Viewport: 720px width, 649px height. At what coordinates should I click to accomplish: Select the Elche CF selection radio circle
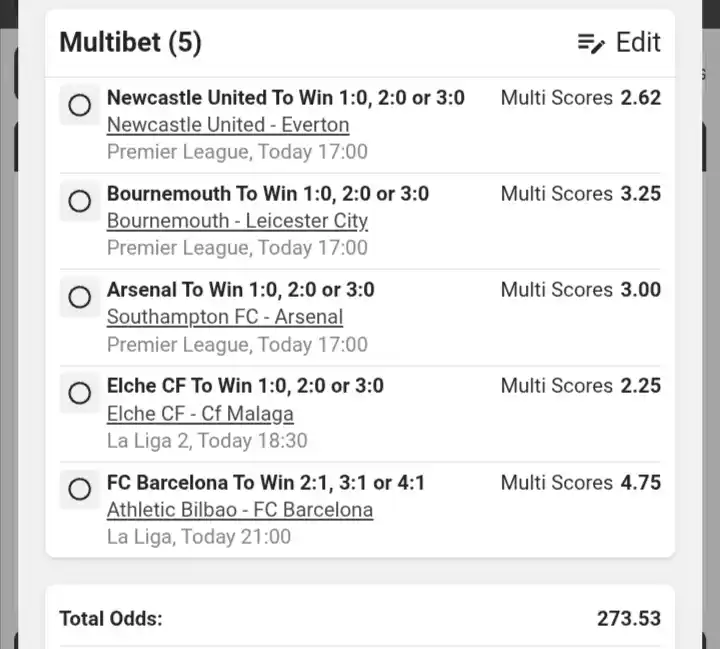(79, 393)
